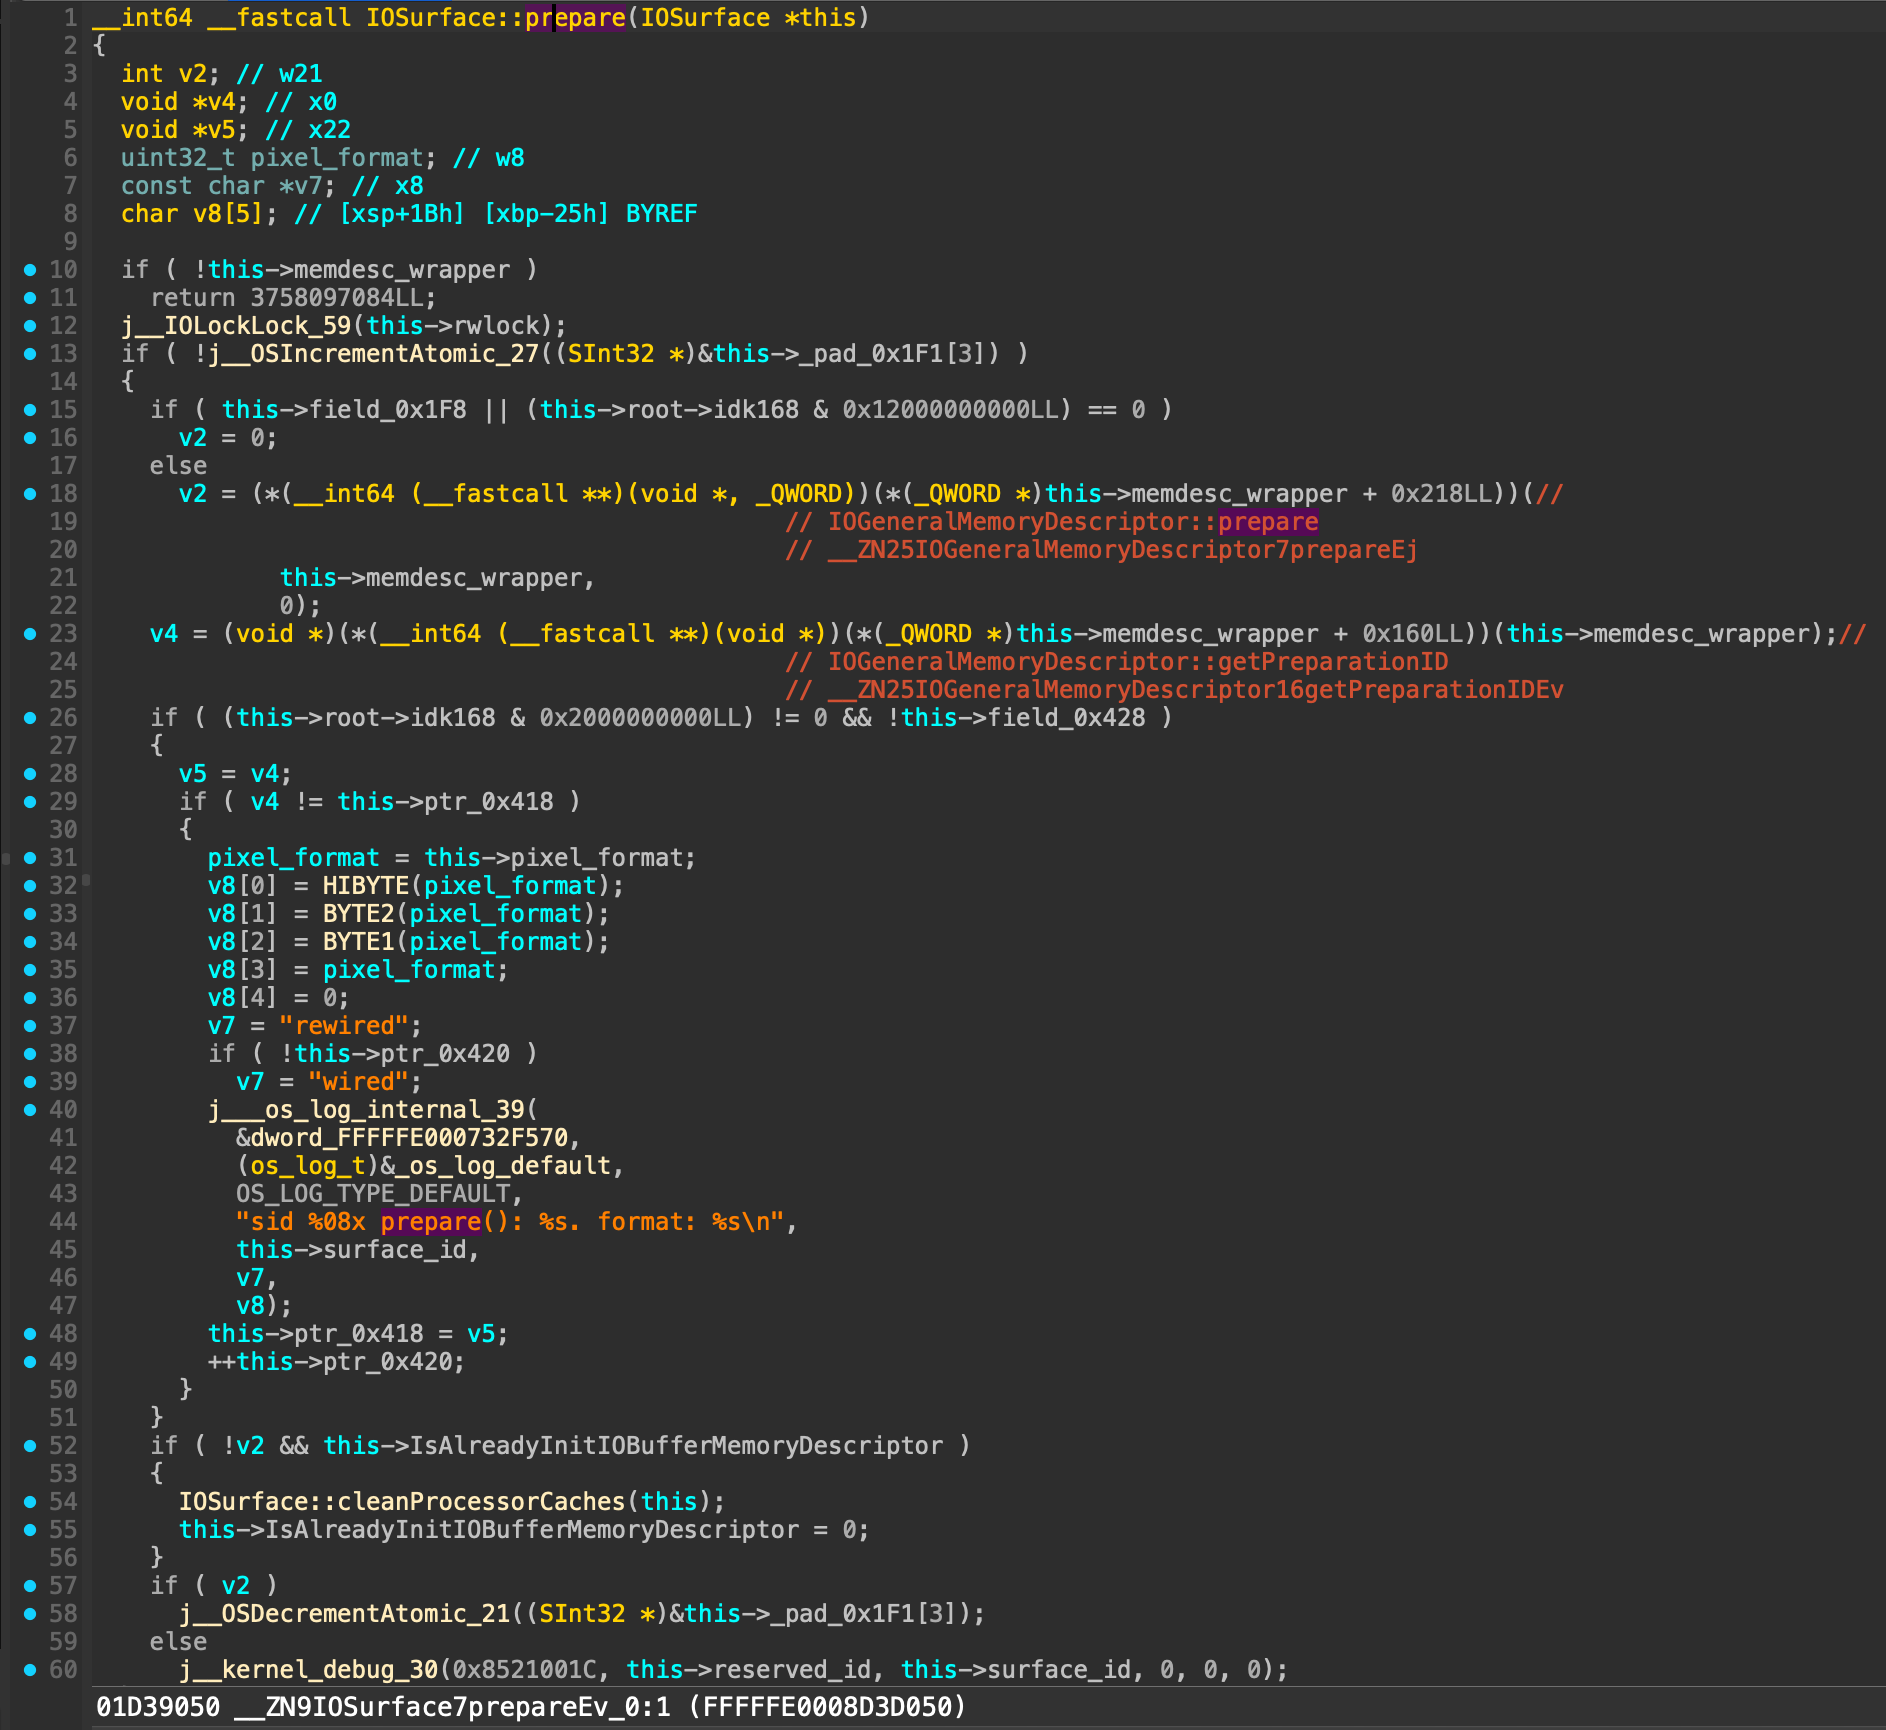Click the (FFFFFE0008D3D050) address in status bar
Image resolution: width=1886 pixels, height=1730 pixels.
[x=828, y=1707]
